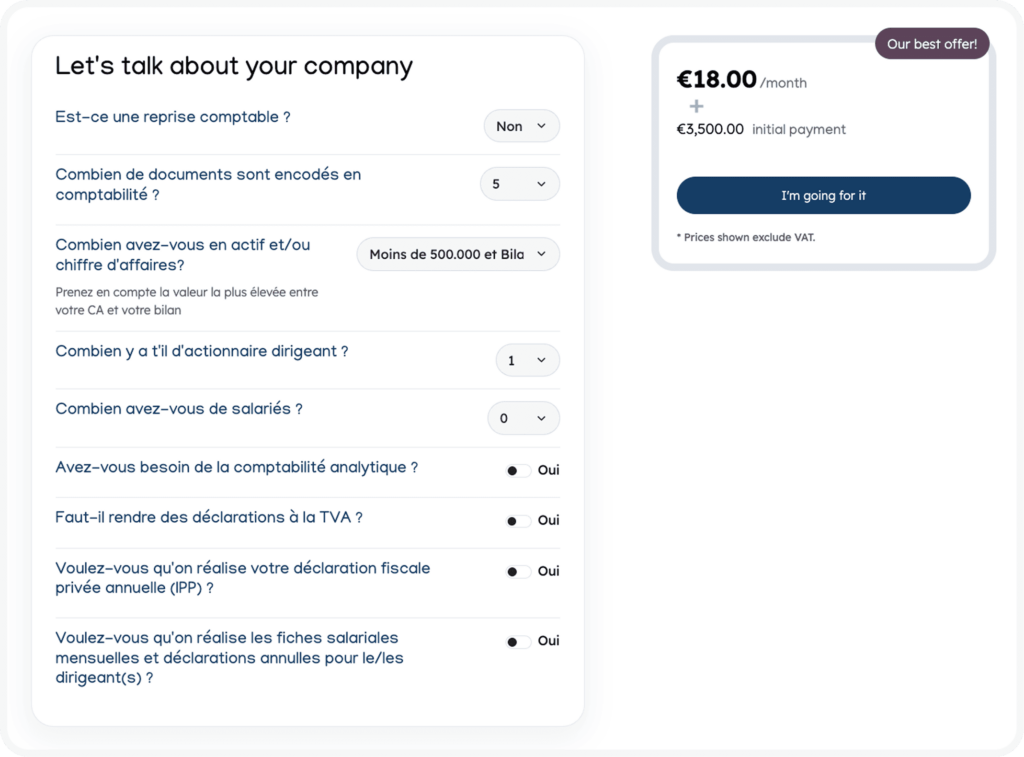Click the 'Oui' label next to TVA toggle
The height and width of the screenshot is (757, 1024).
pyautogui.click(x=549, y=521)
